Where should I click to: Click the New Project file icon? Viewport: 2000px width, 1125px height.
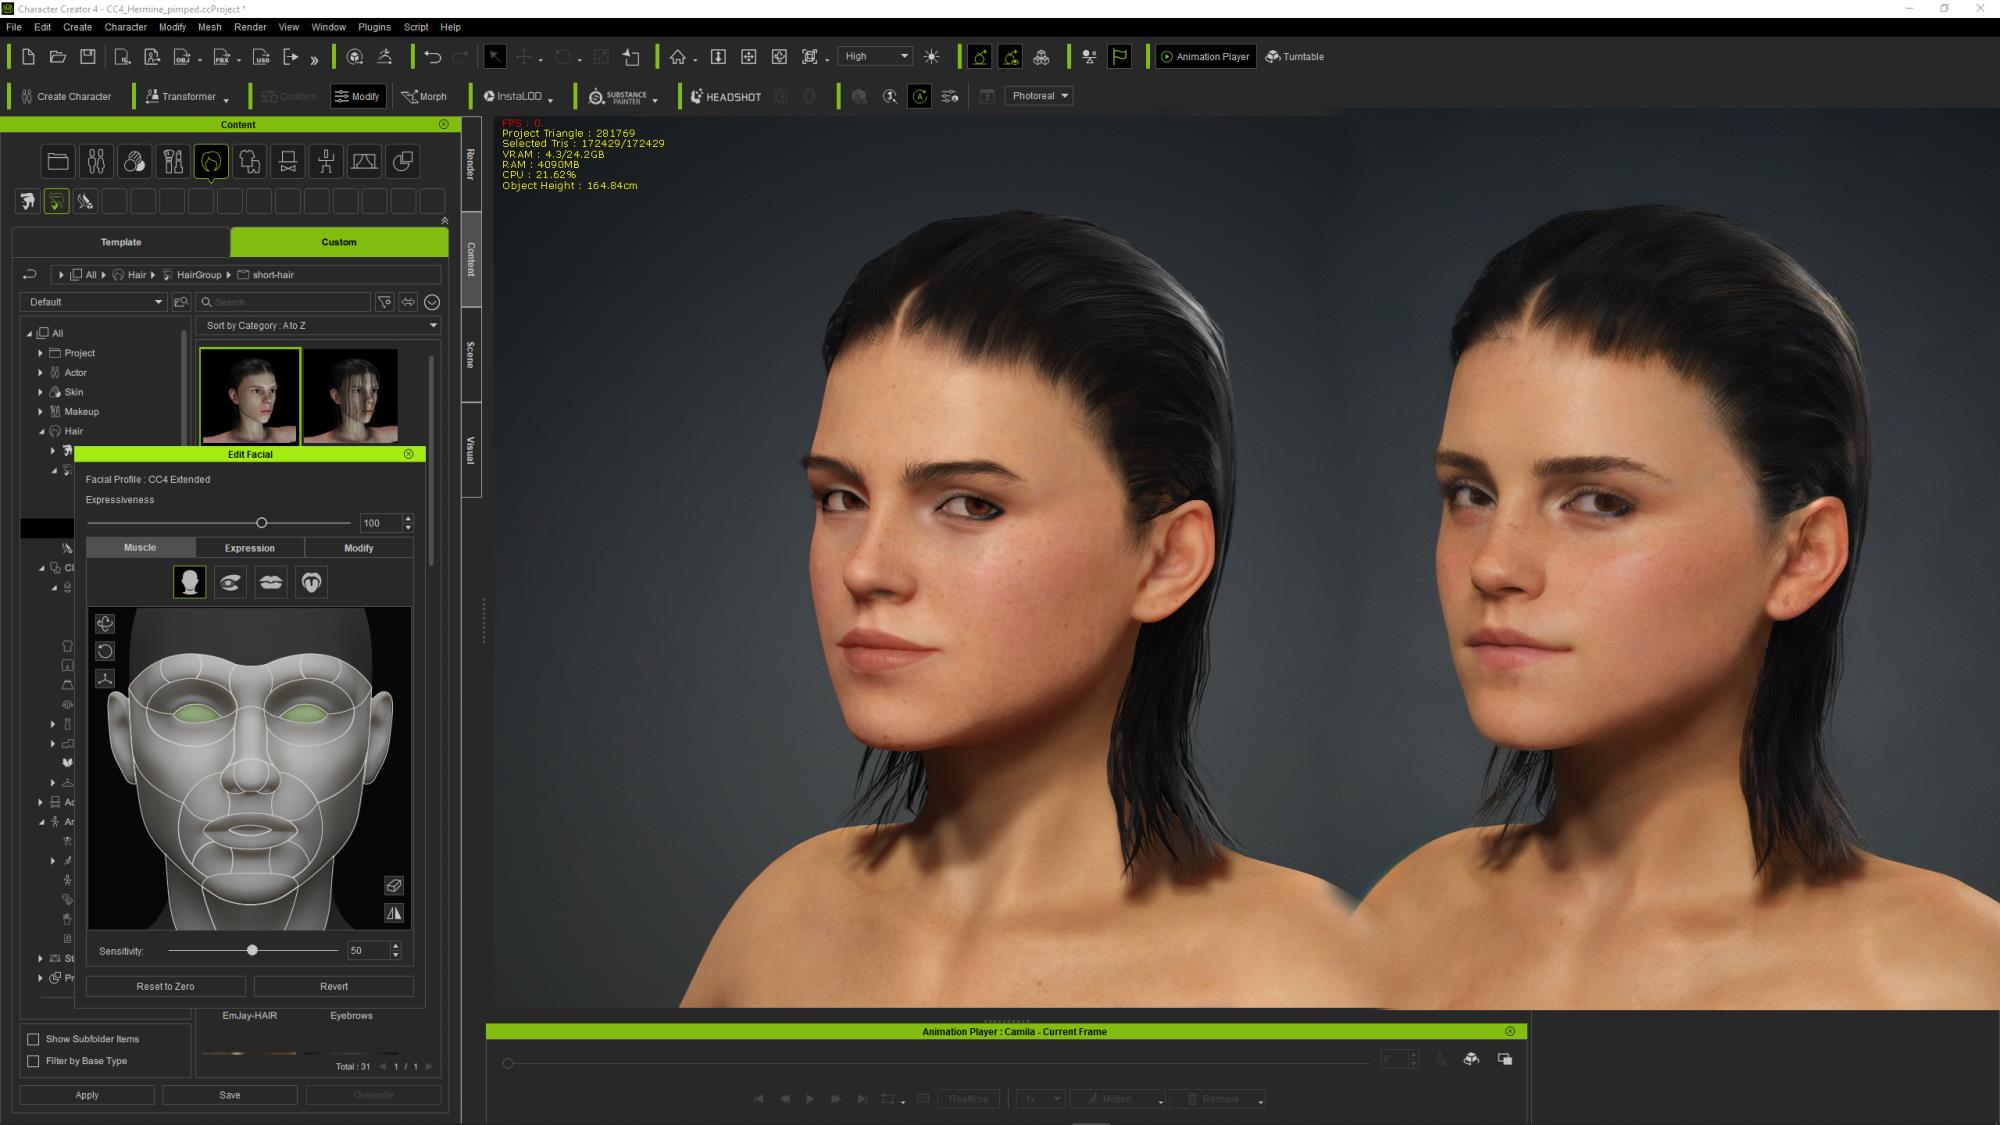tap(28, 57)
